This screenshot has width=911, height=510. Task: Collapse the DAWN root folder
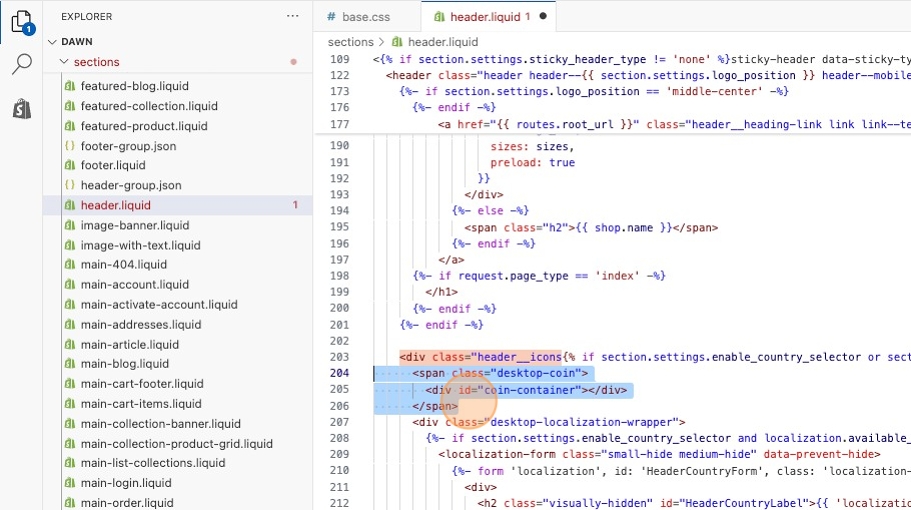(x=52, y=42)
